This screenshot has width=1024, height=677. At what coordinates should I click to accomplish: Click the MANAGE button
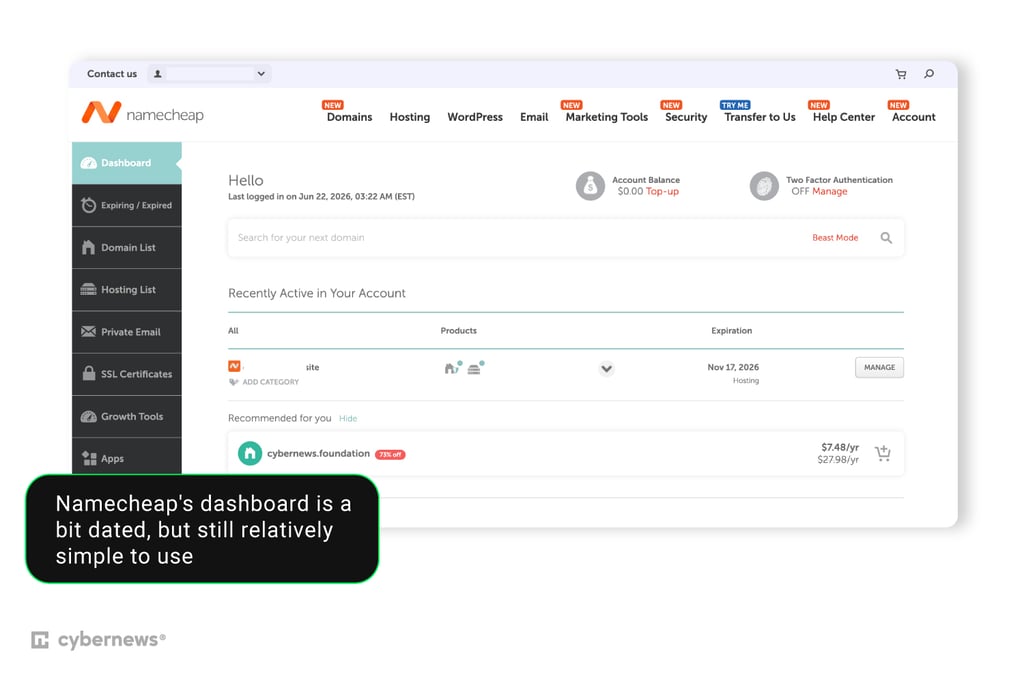[879, 368]
